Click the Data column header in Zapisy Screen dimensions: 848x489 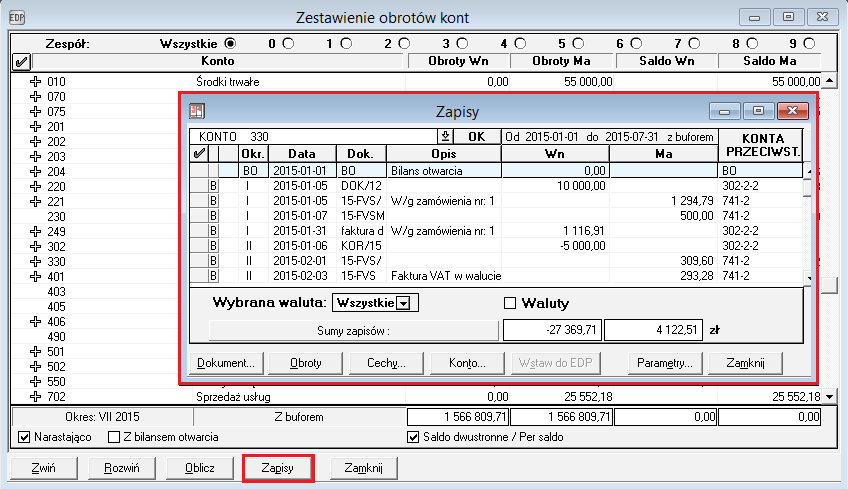tap(302, 154)
